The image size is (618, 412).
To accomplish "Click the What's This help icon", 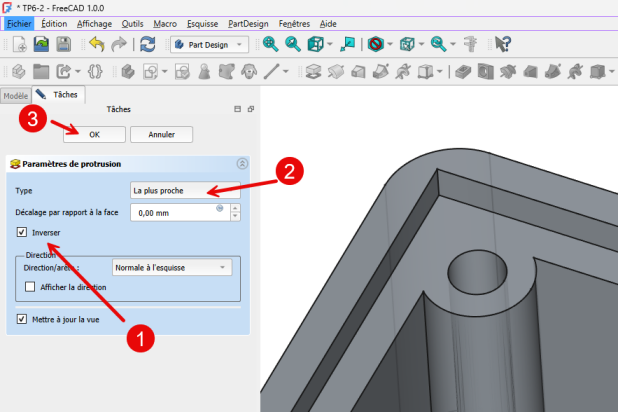I will point(503,44).
